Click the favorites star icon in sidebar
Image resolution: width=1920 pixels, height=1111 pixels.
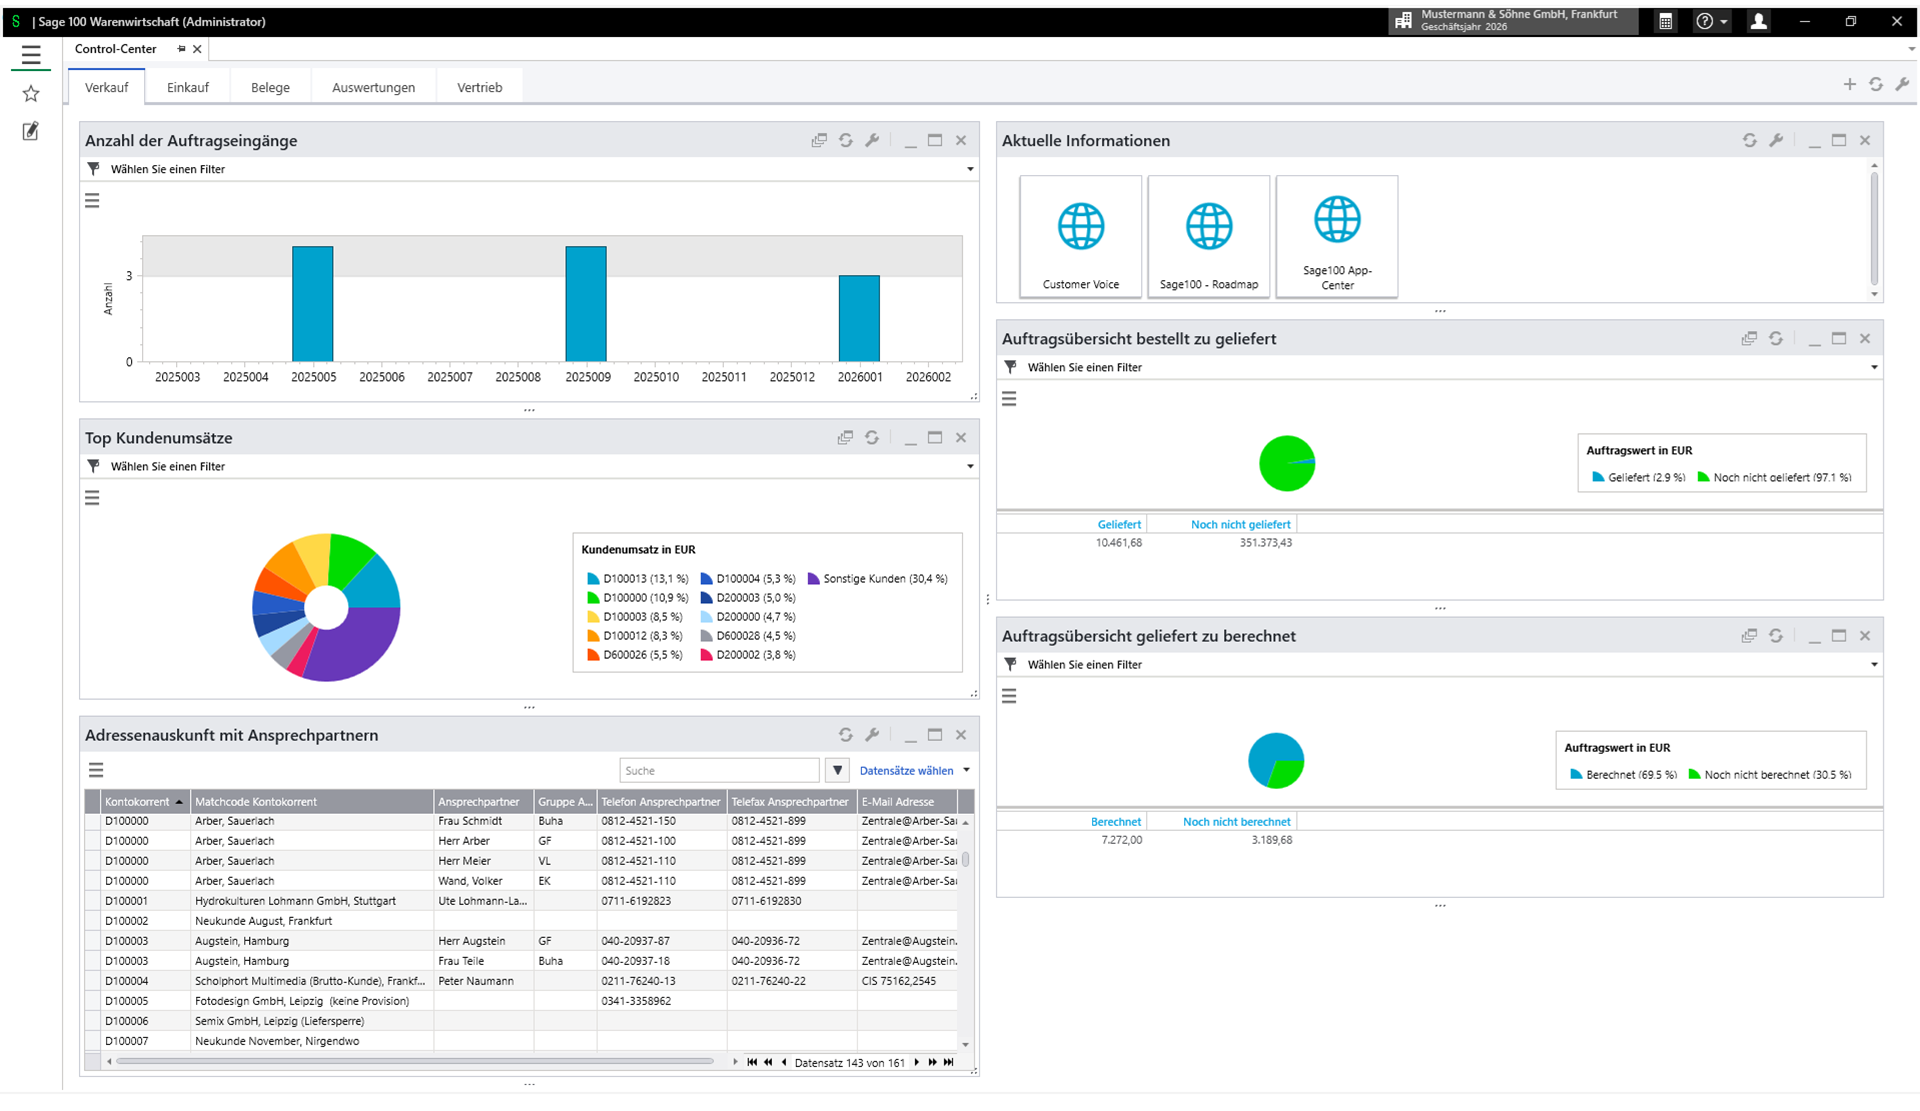click(31, 94)
